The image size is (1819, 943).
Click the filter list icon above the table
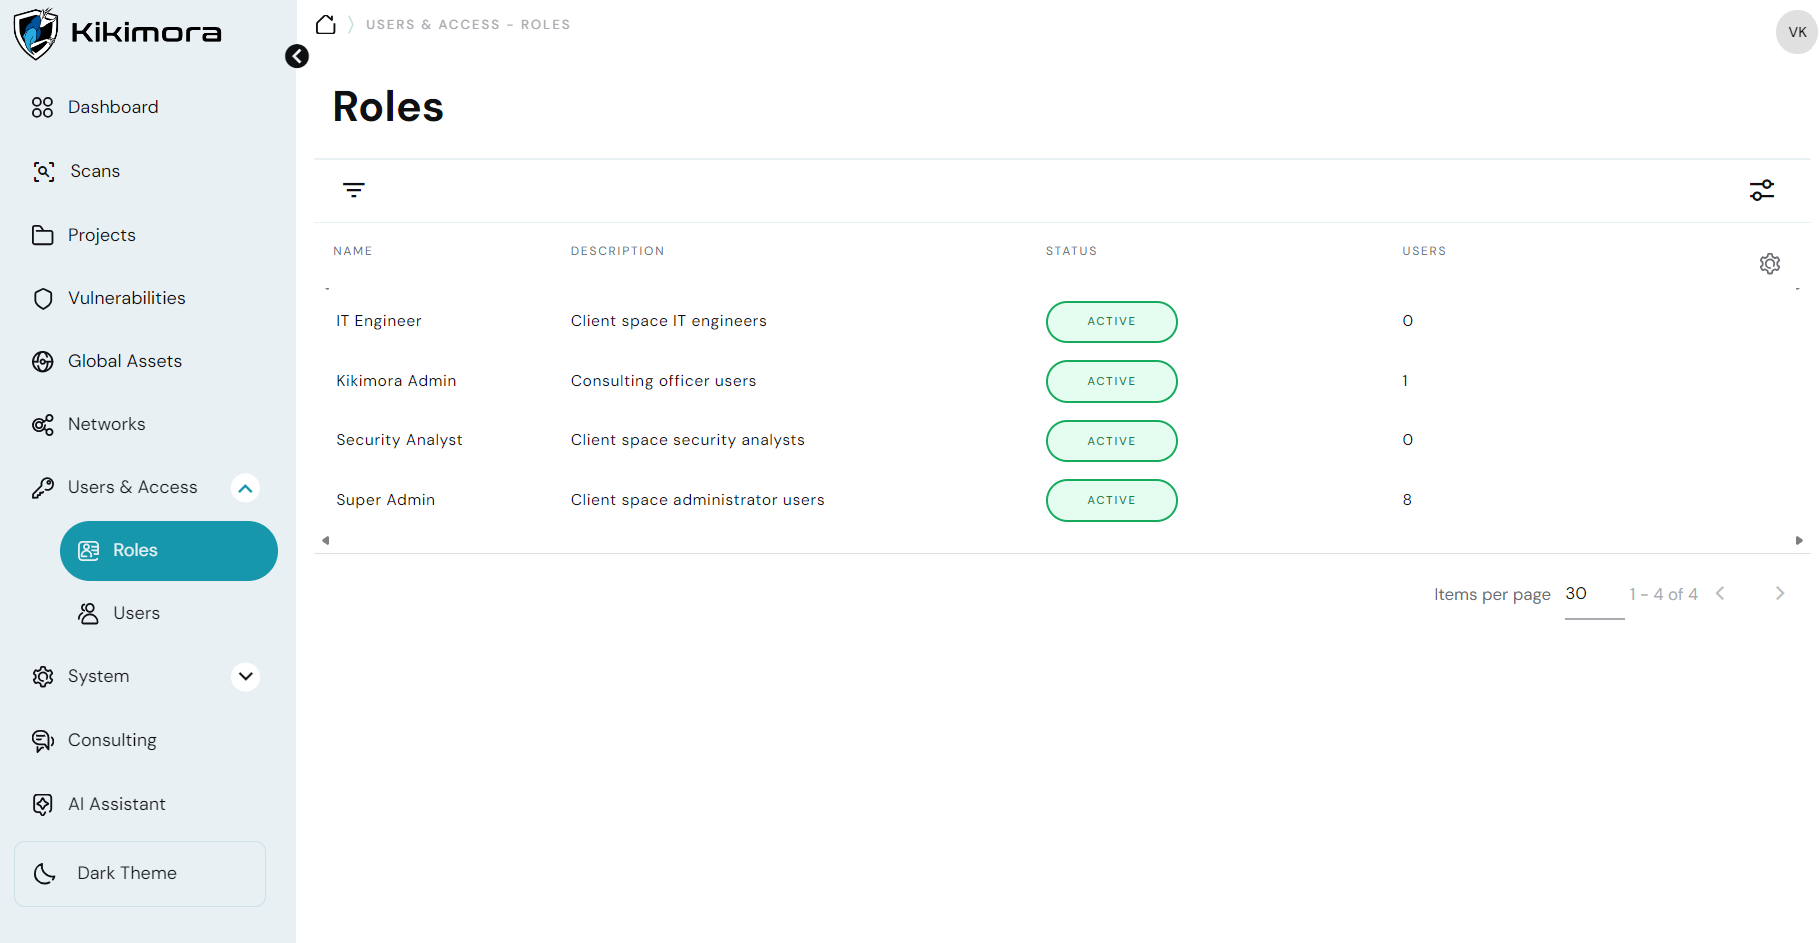pos(354,190)
